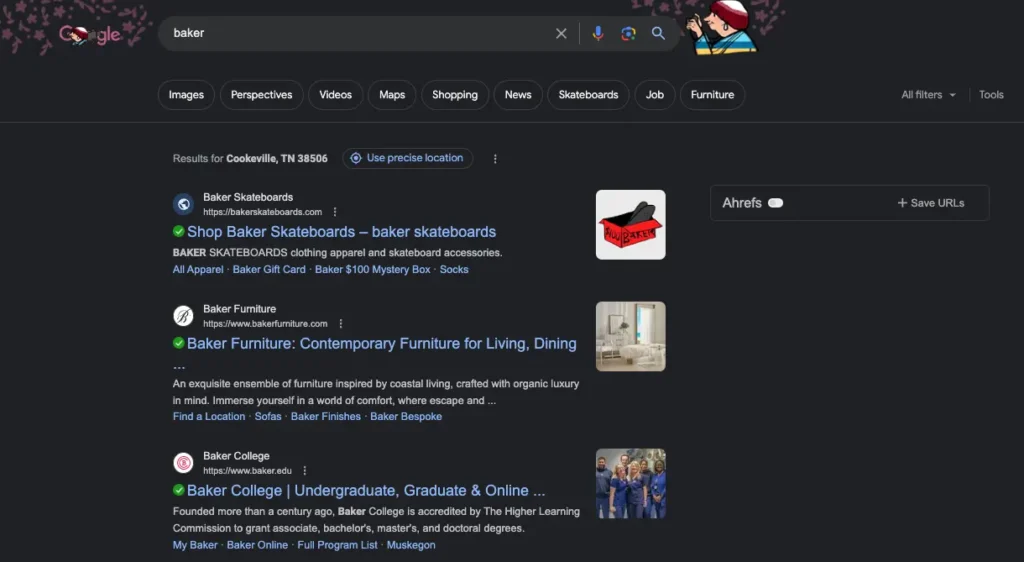Click the Google doodle logo

(89, 35)
